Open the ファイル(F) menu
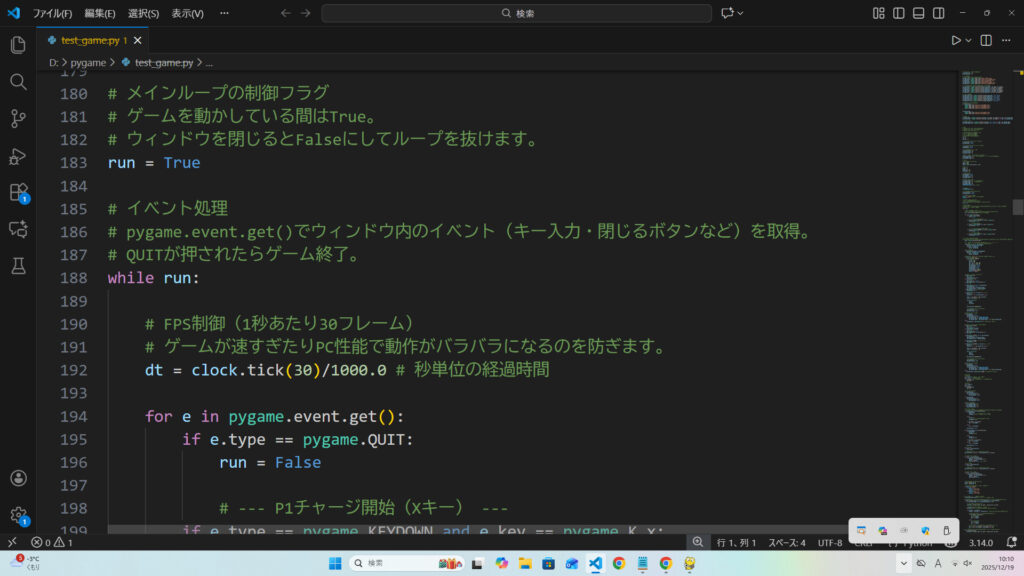The image size is (1024, 576). [x=52, y=14]
